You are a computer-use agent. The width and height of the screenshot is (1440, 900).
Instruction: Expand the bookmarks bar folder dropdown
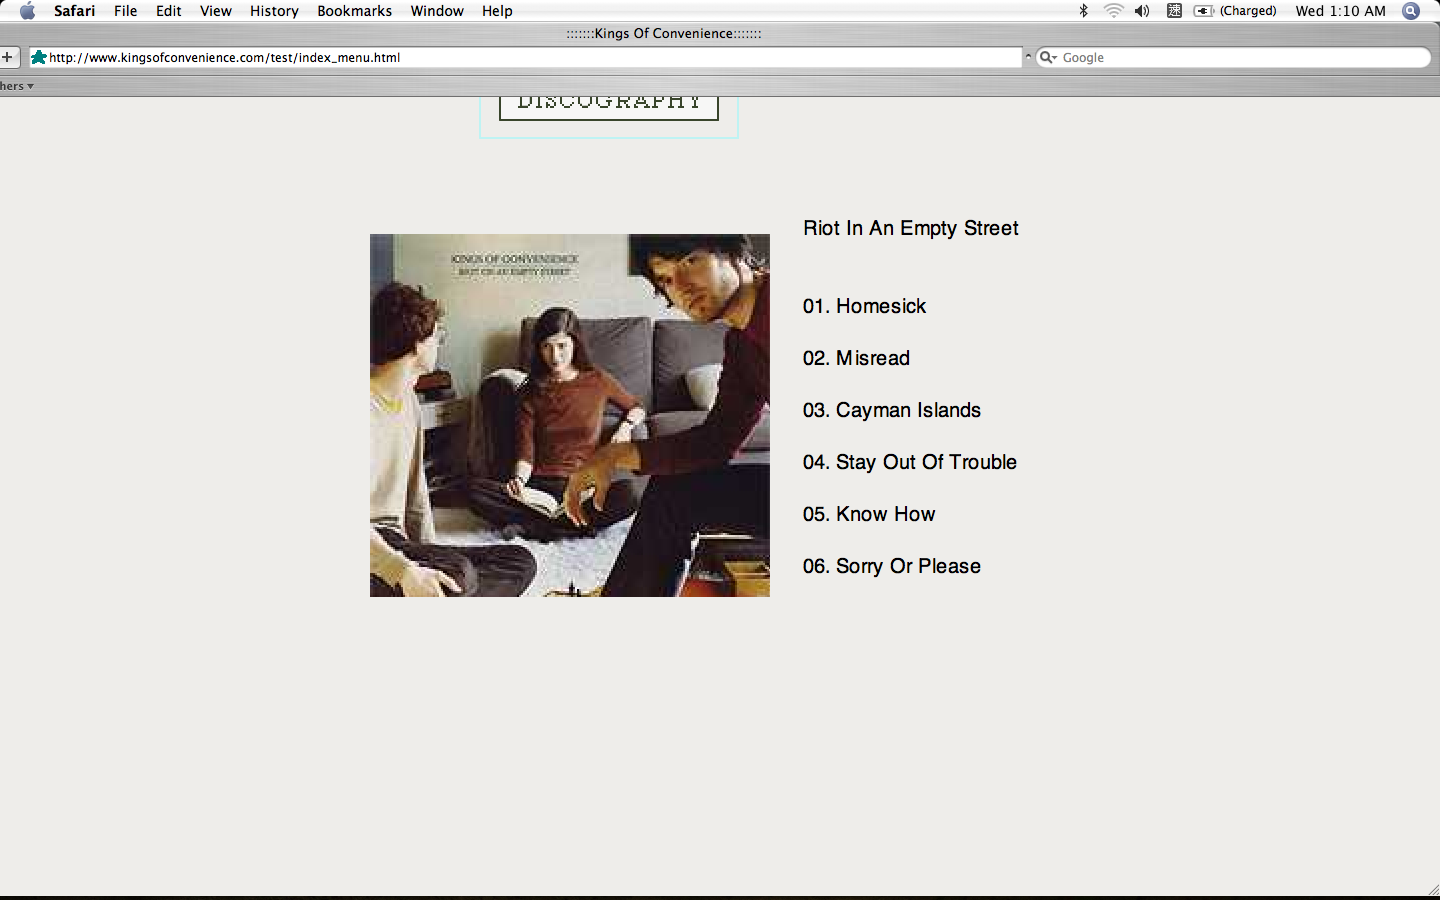pyautogui.click(x=17, y=86)
